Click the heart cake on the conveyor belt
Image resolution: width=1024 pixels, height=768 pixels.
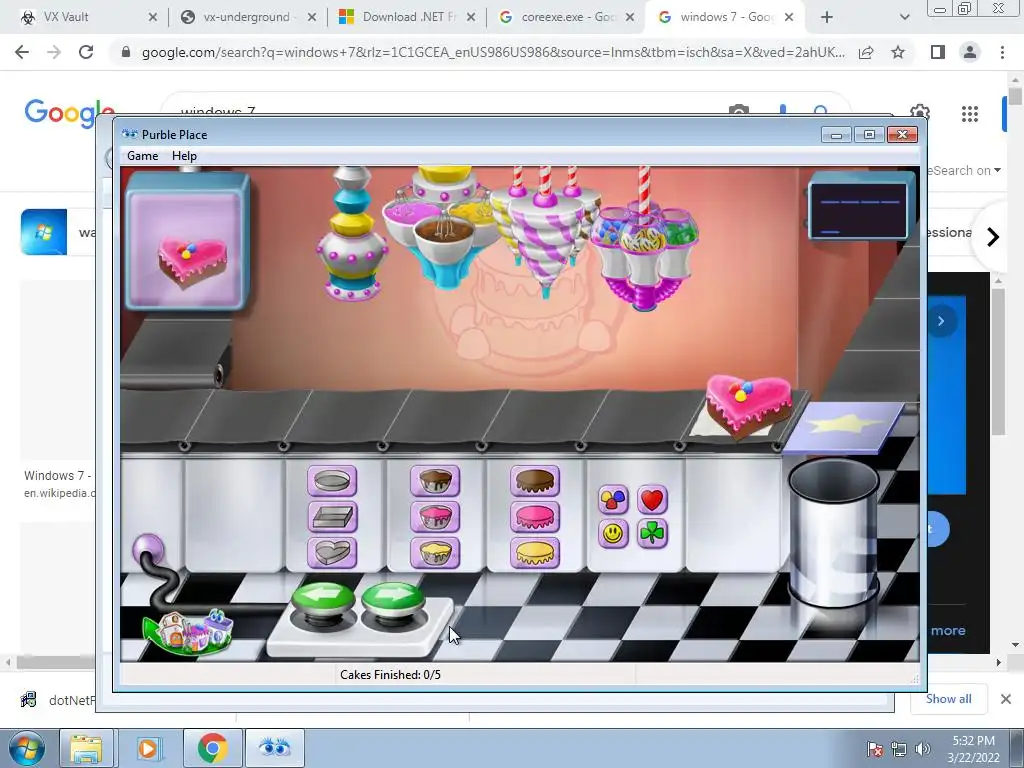[748, 404]
